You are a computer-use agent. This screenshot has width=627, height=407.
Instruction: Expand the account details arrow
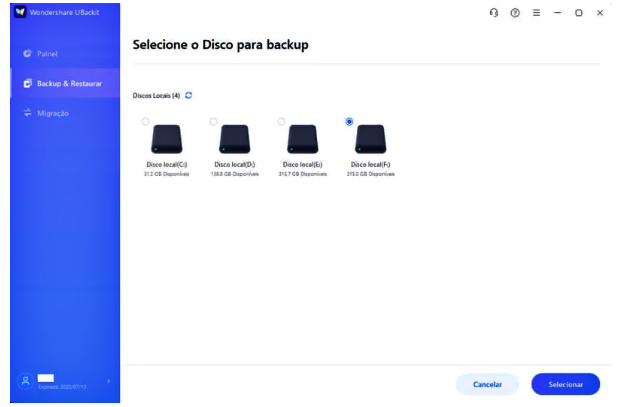pyautogui.click(x=108, y=382)
